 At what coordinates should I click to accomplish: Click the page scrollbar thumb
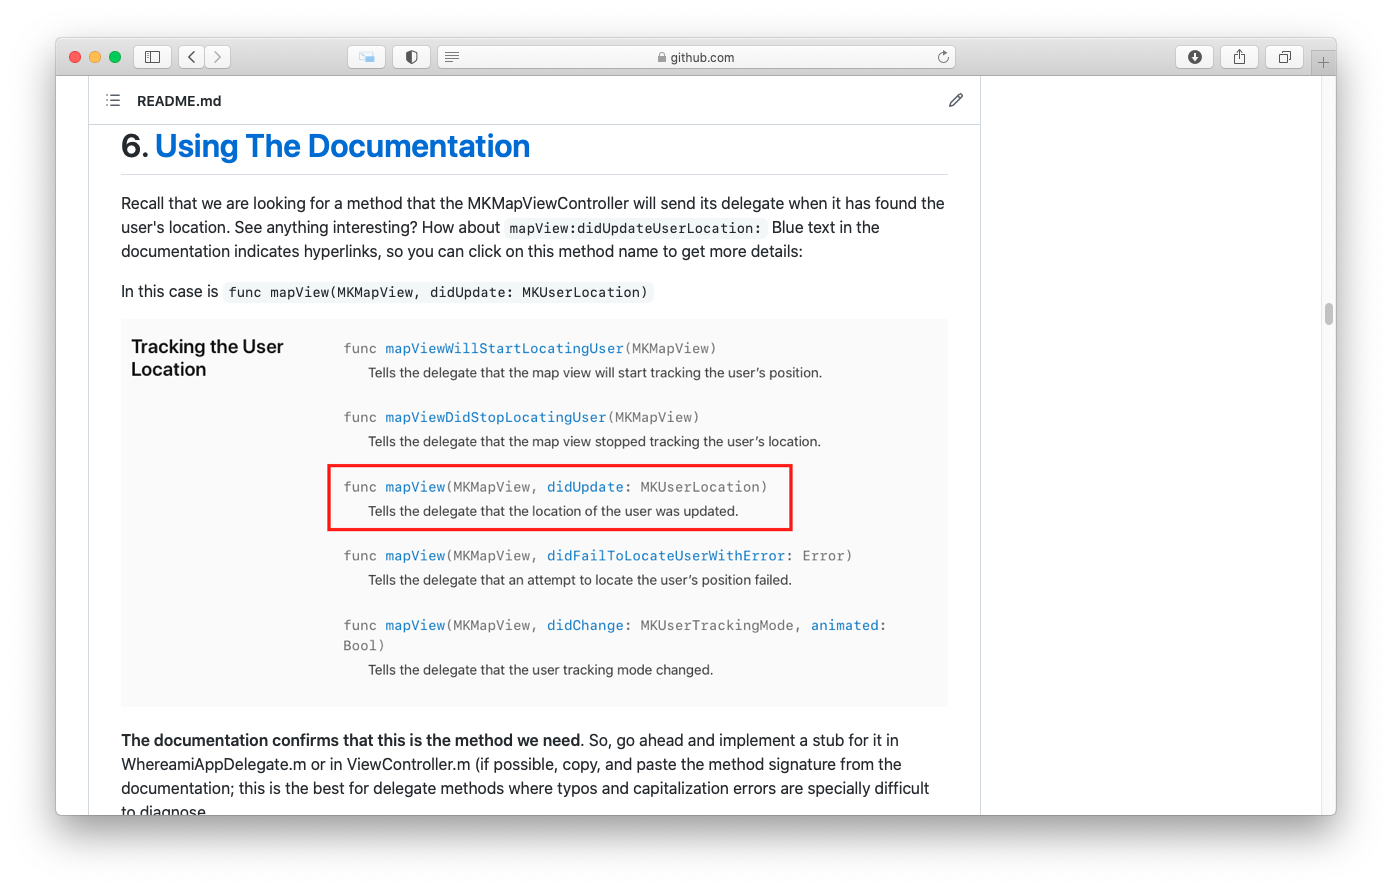[x=1329, y=314]
